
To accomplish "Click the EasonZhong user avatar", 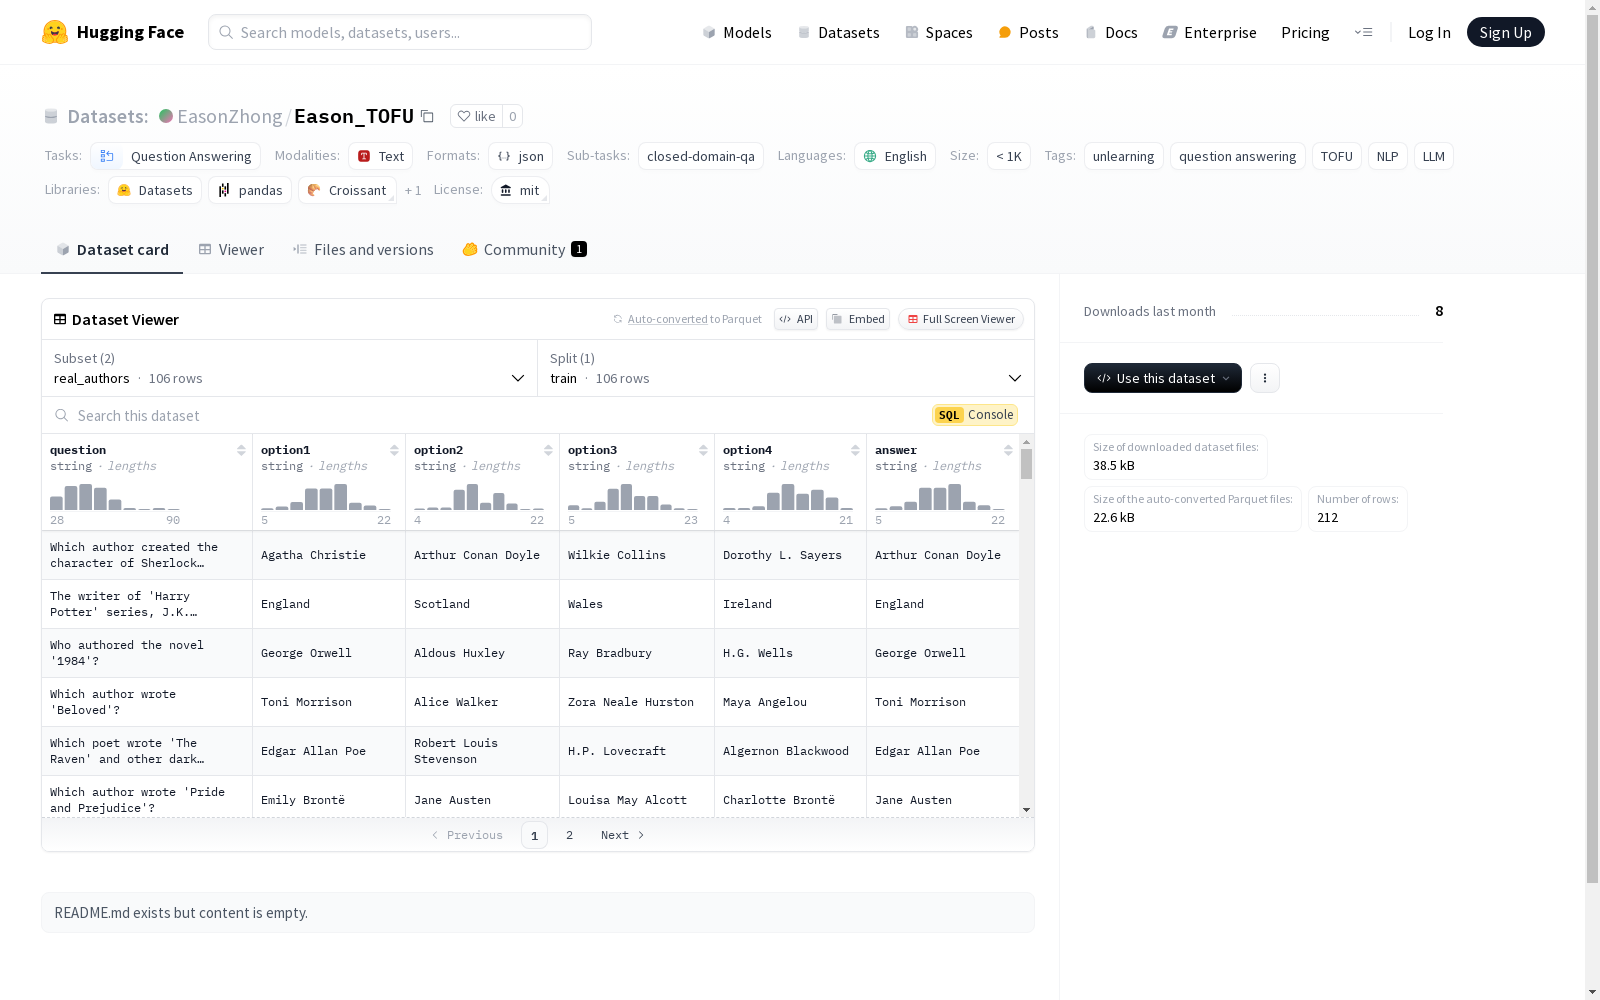I will pyautogui.click(x=166, y=116).
